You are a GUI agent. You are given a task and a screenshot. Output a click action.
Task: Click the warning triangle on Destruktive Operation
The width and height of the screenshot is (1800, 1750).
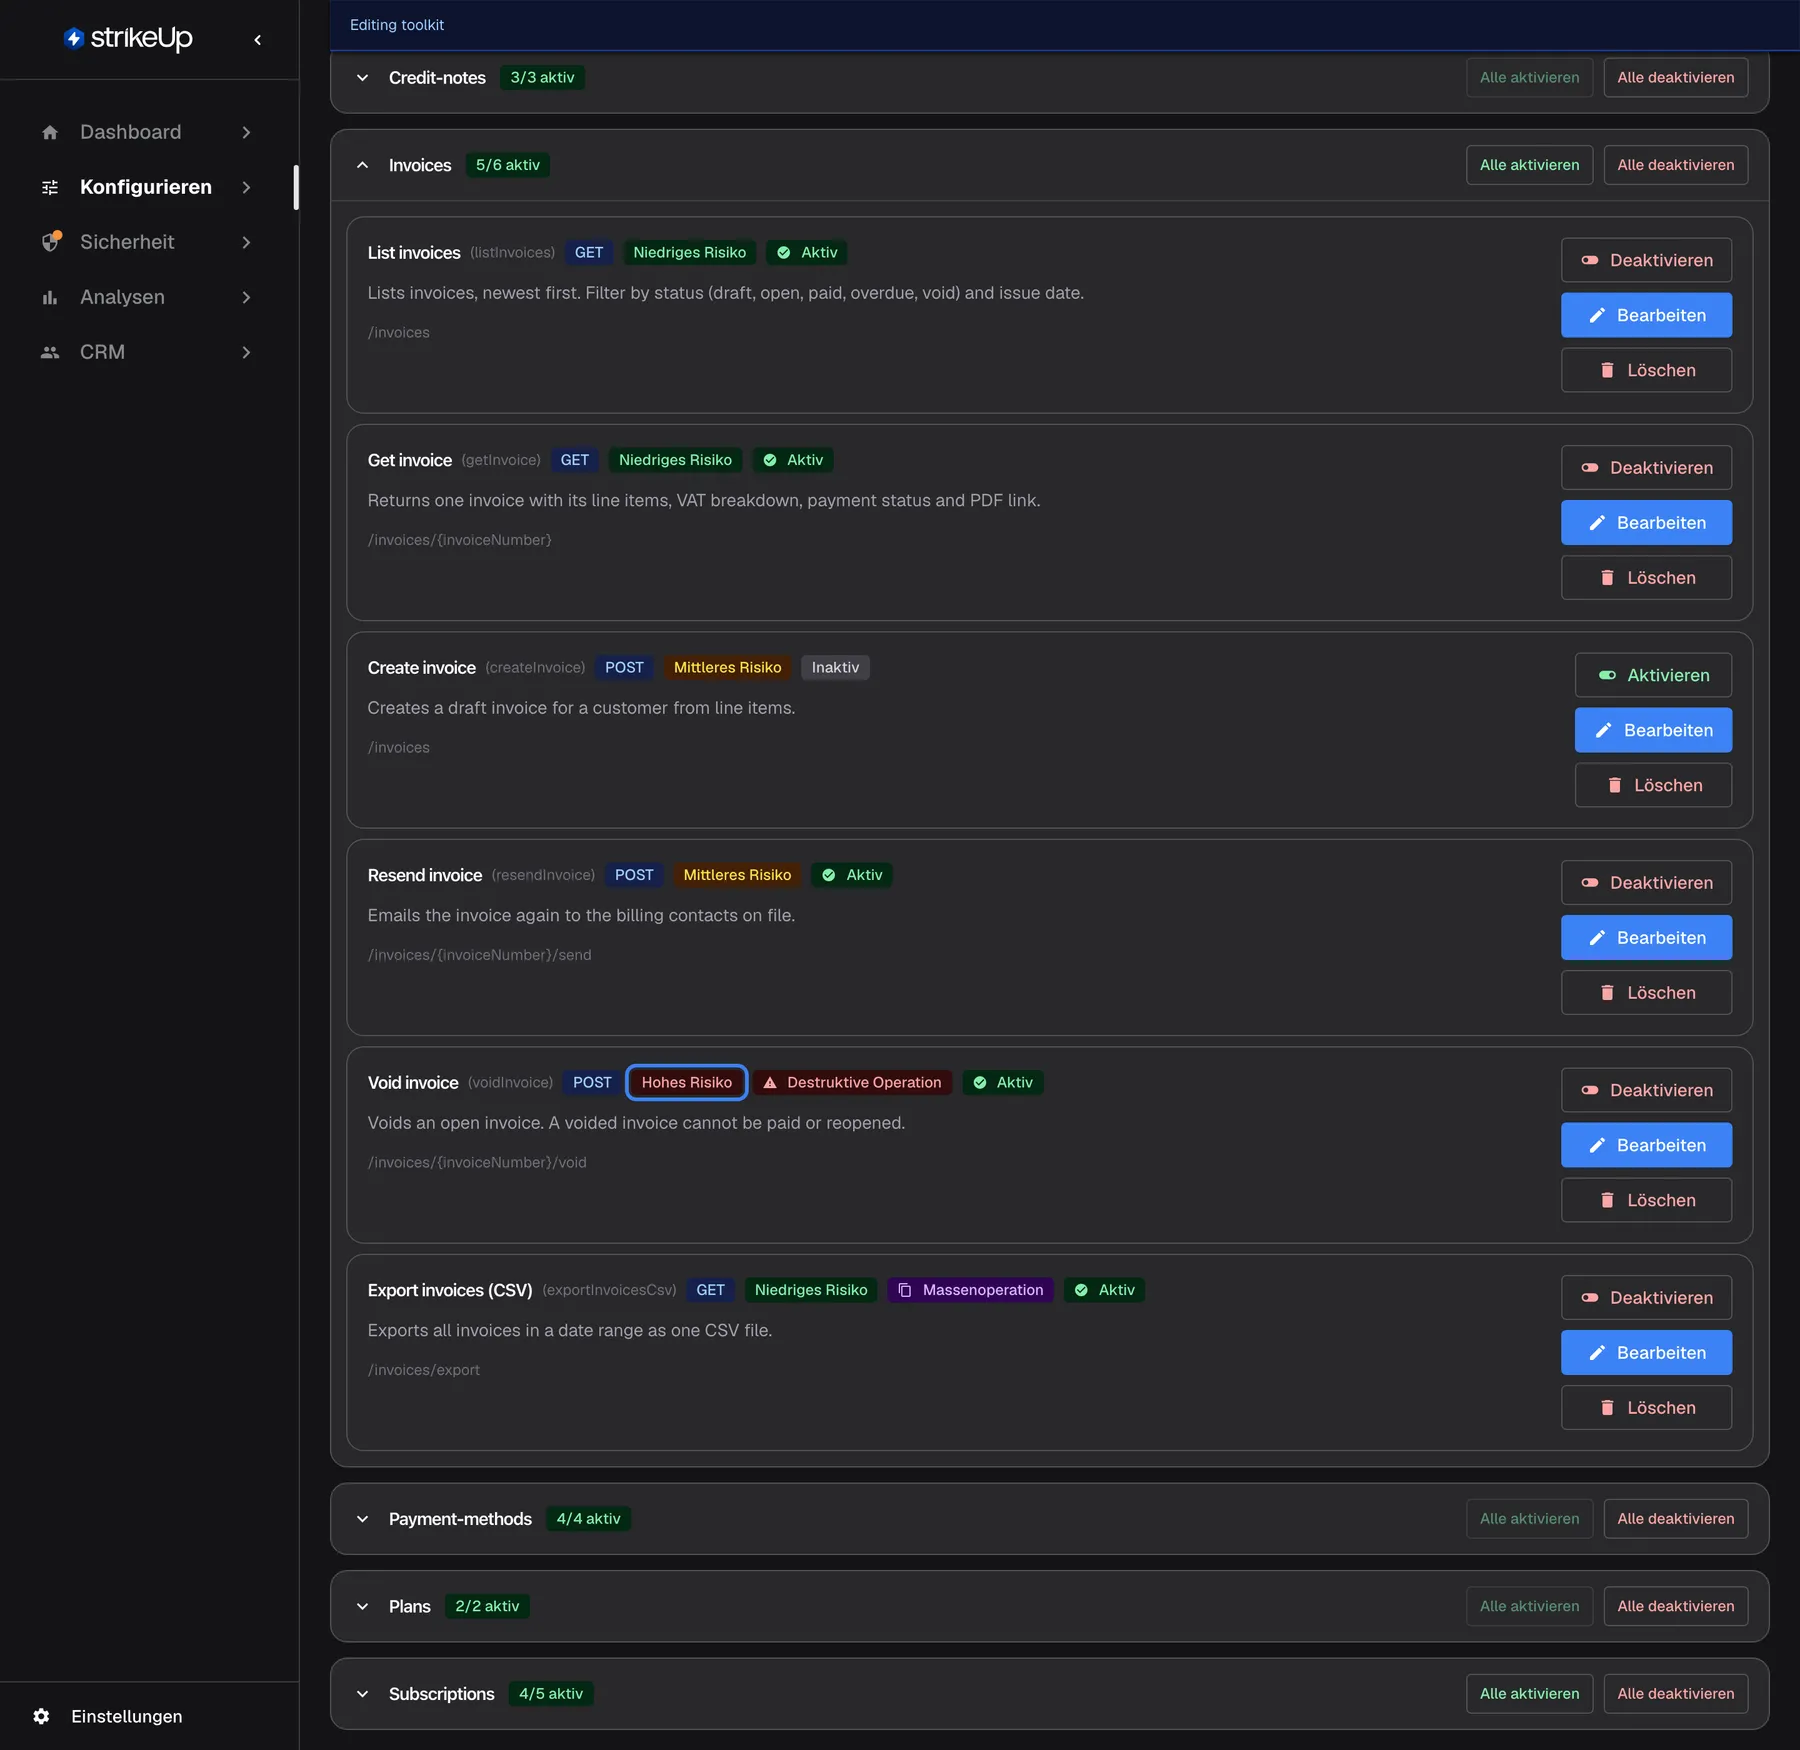click(x=770, y=1083)
